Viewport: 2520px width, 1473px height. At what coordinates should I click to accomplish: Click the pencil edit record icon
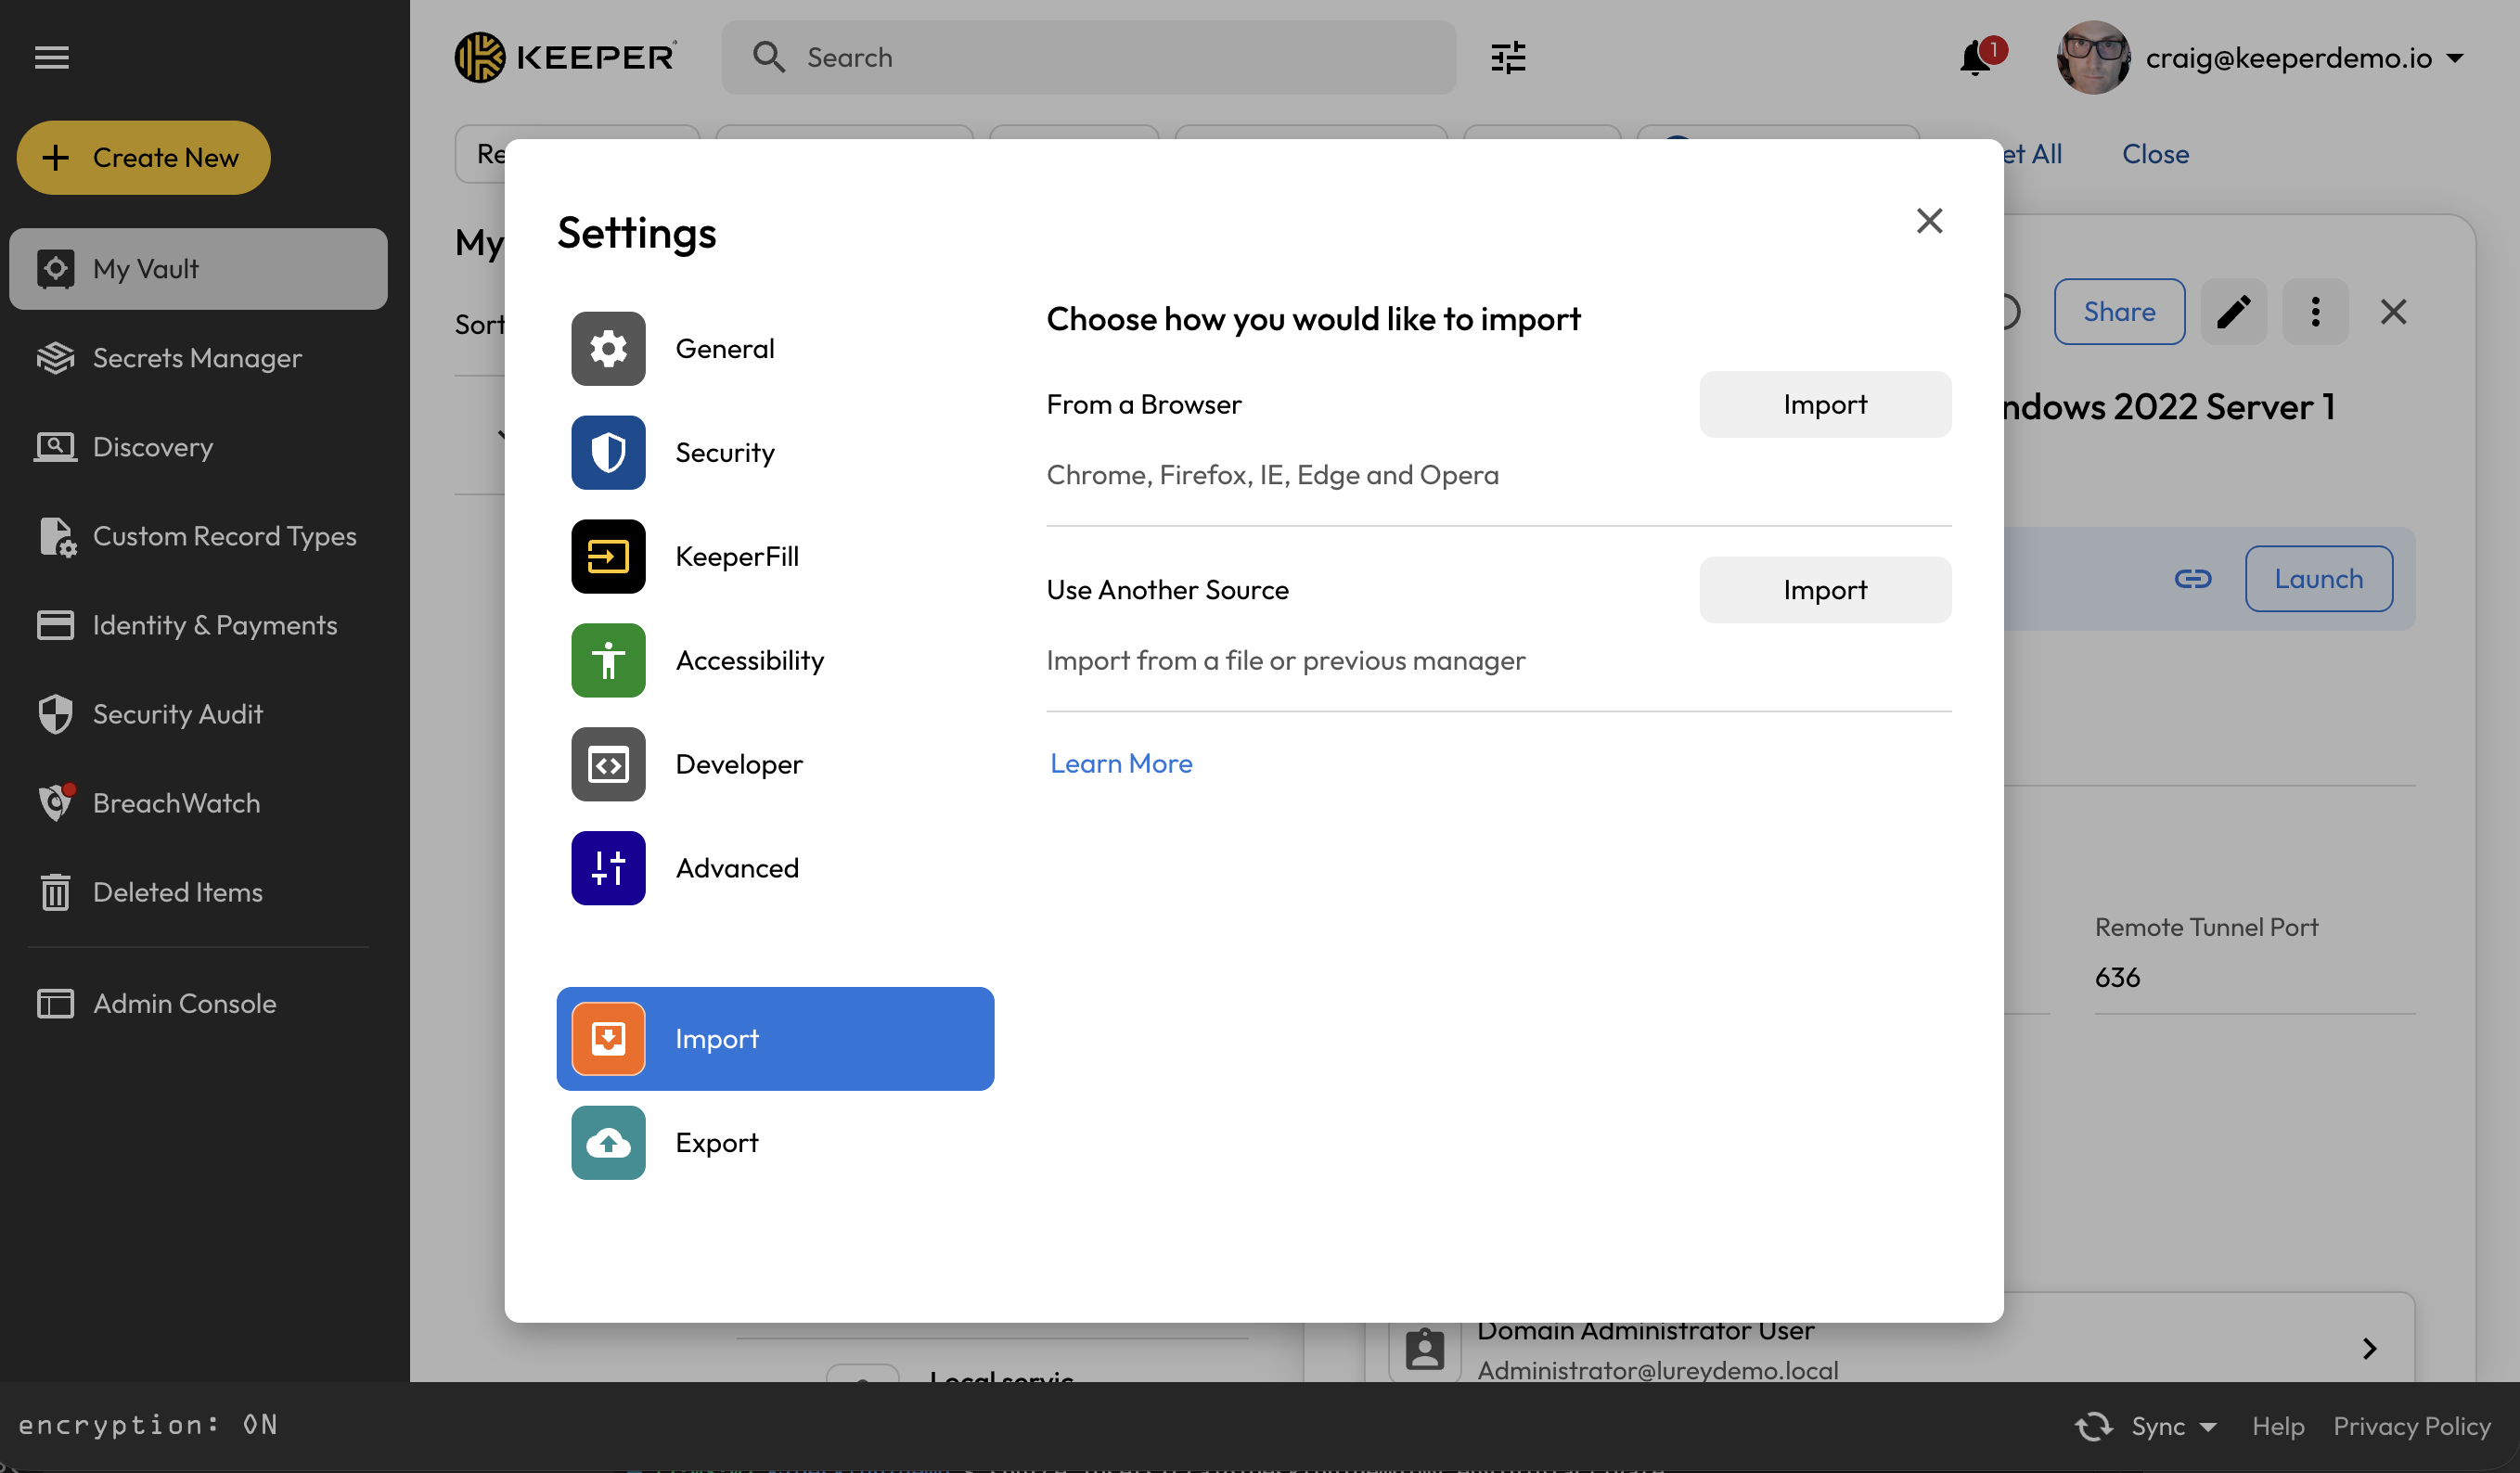point(2234,312)
